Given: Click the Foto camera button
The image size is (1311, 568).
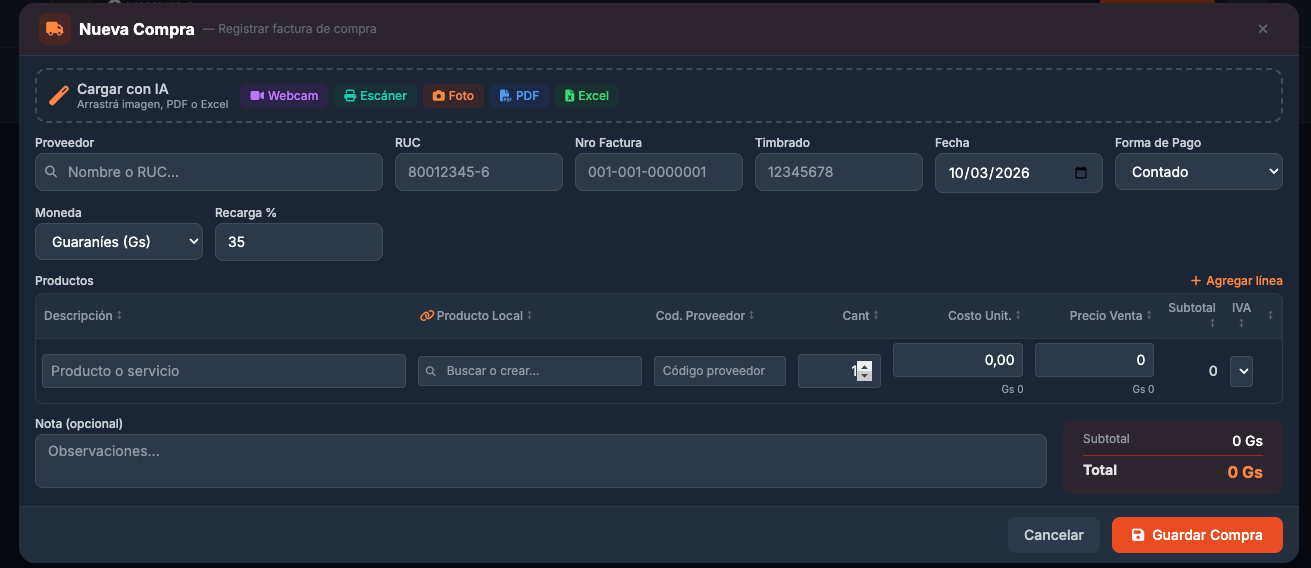Looking at the screenshot, I should point(453,96).
